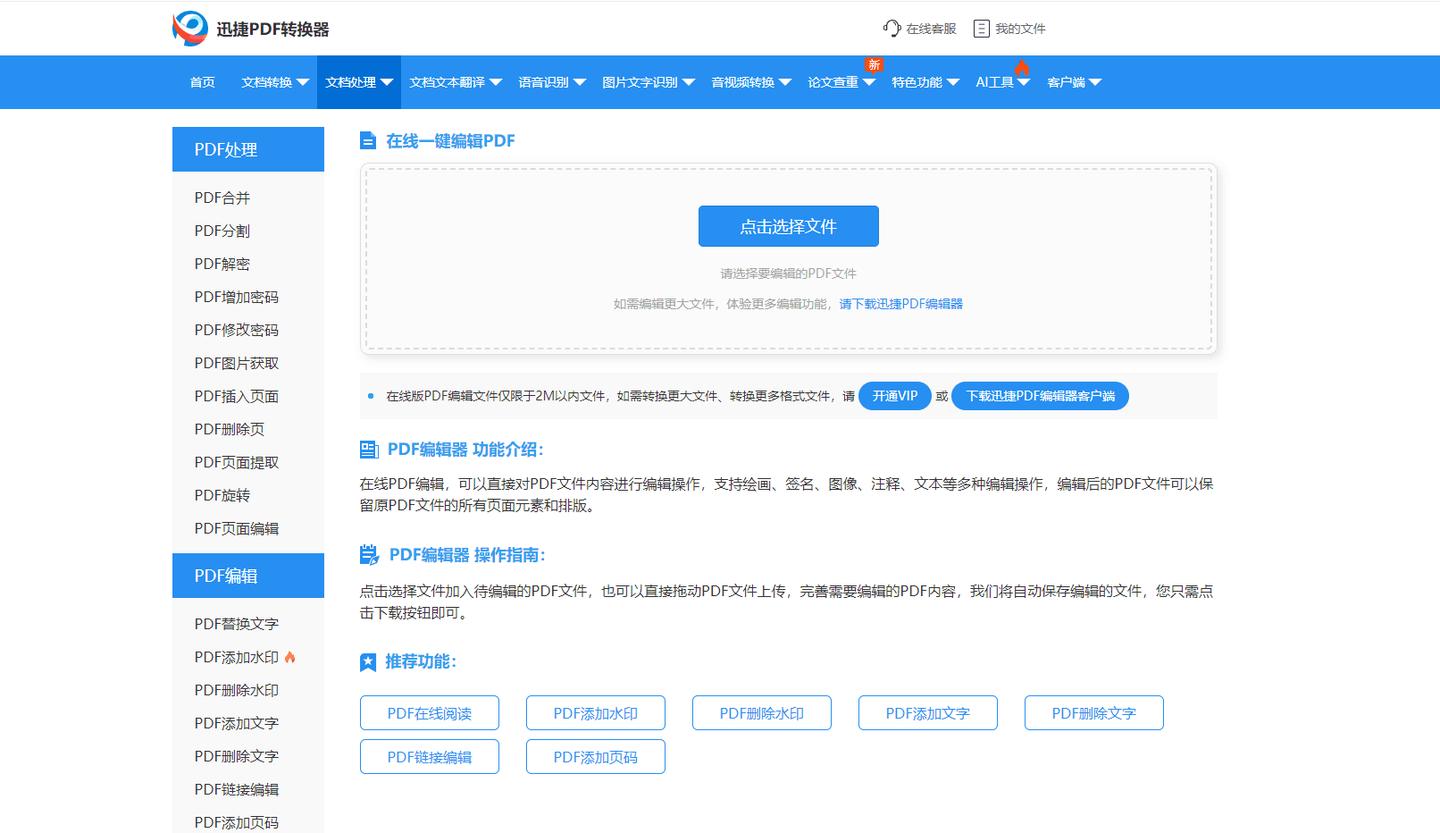Select PDF图片获取 in the sidebar

click(x=236, y=363)
